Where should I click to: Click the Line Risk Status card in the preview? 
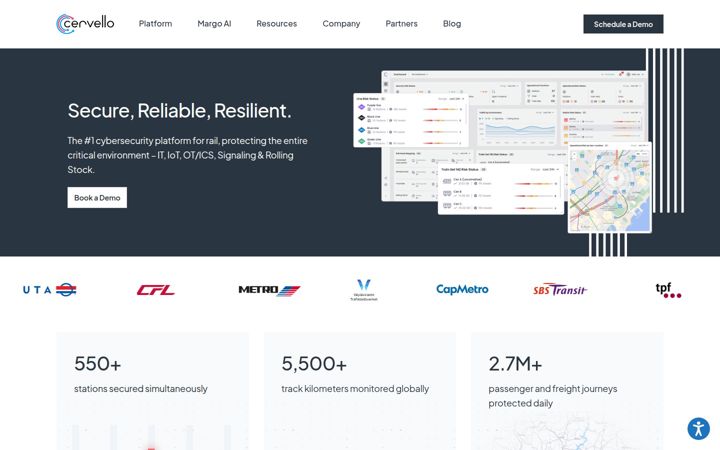[x=411, y=121]
